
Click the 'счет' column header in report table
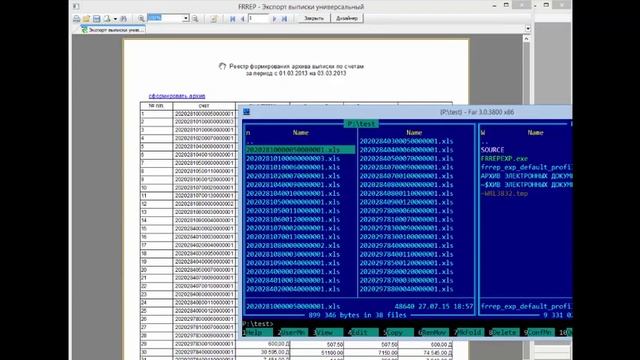tap(204, 106)
